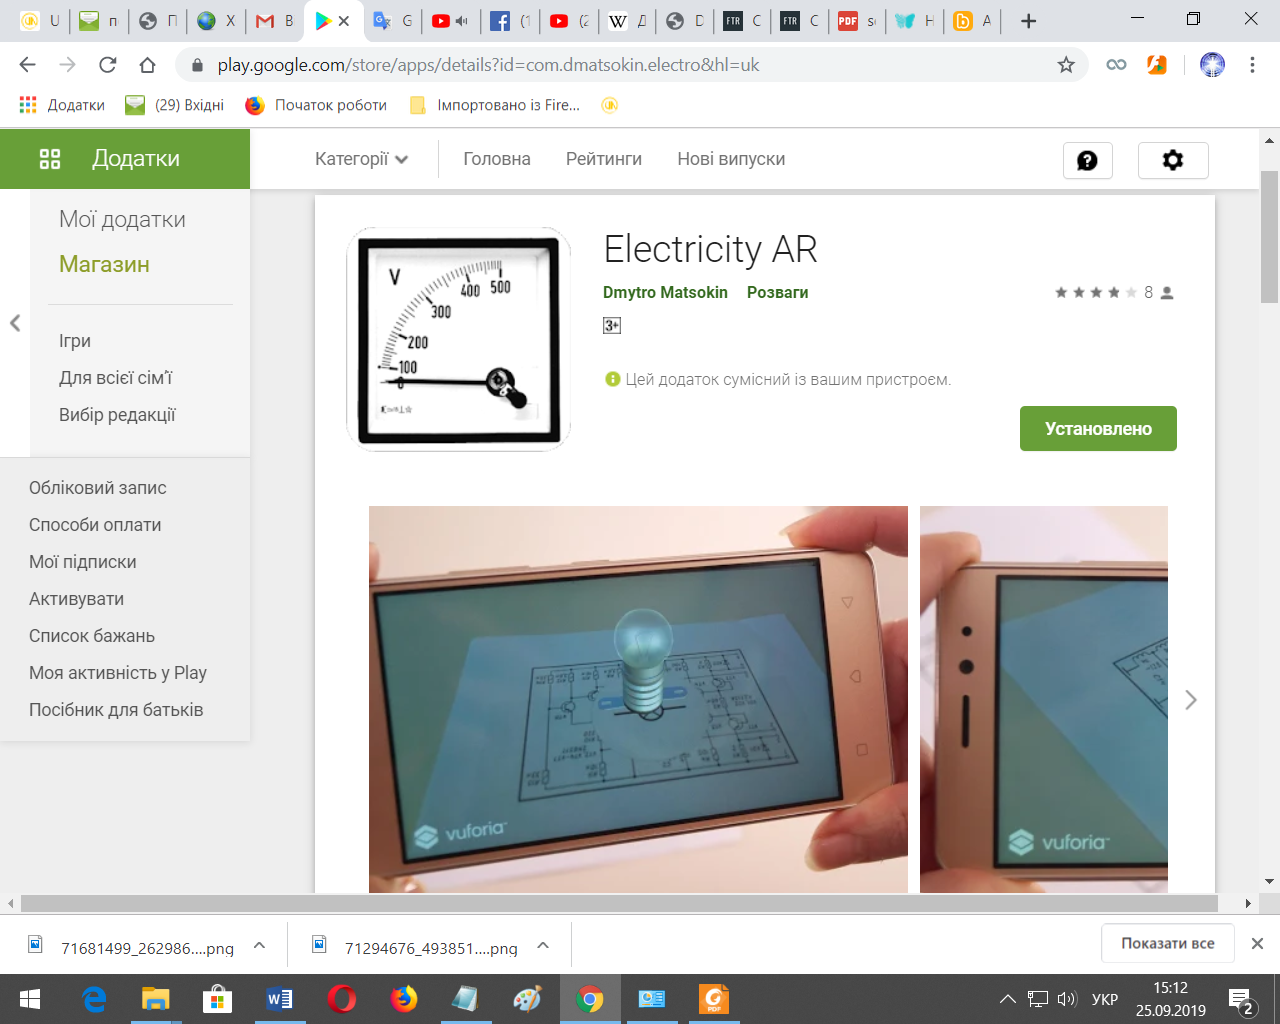1280x1024 pixels.
Task: Click the Додатки bookmarks apps shortcut
Action: [62, 105]
